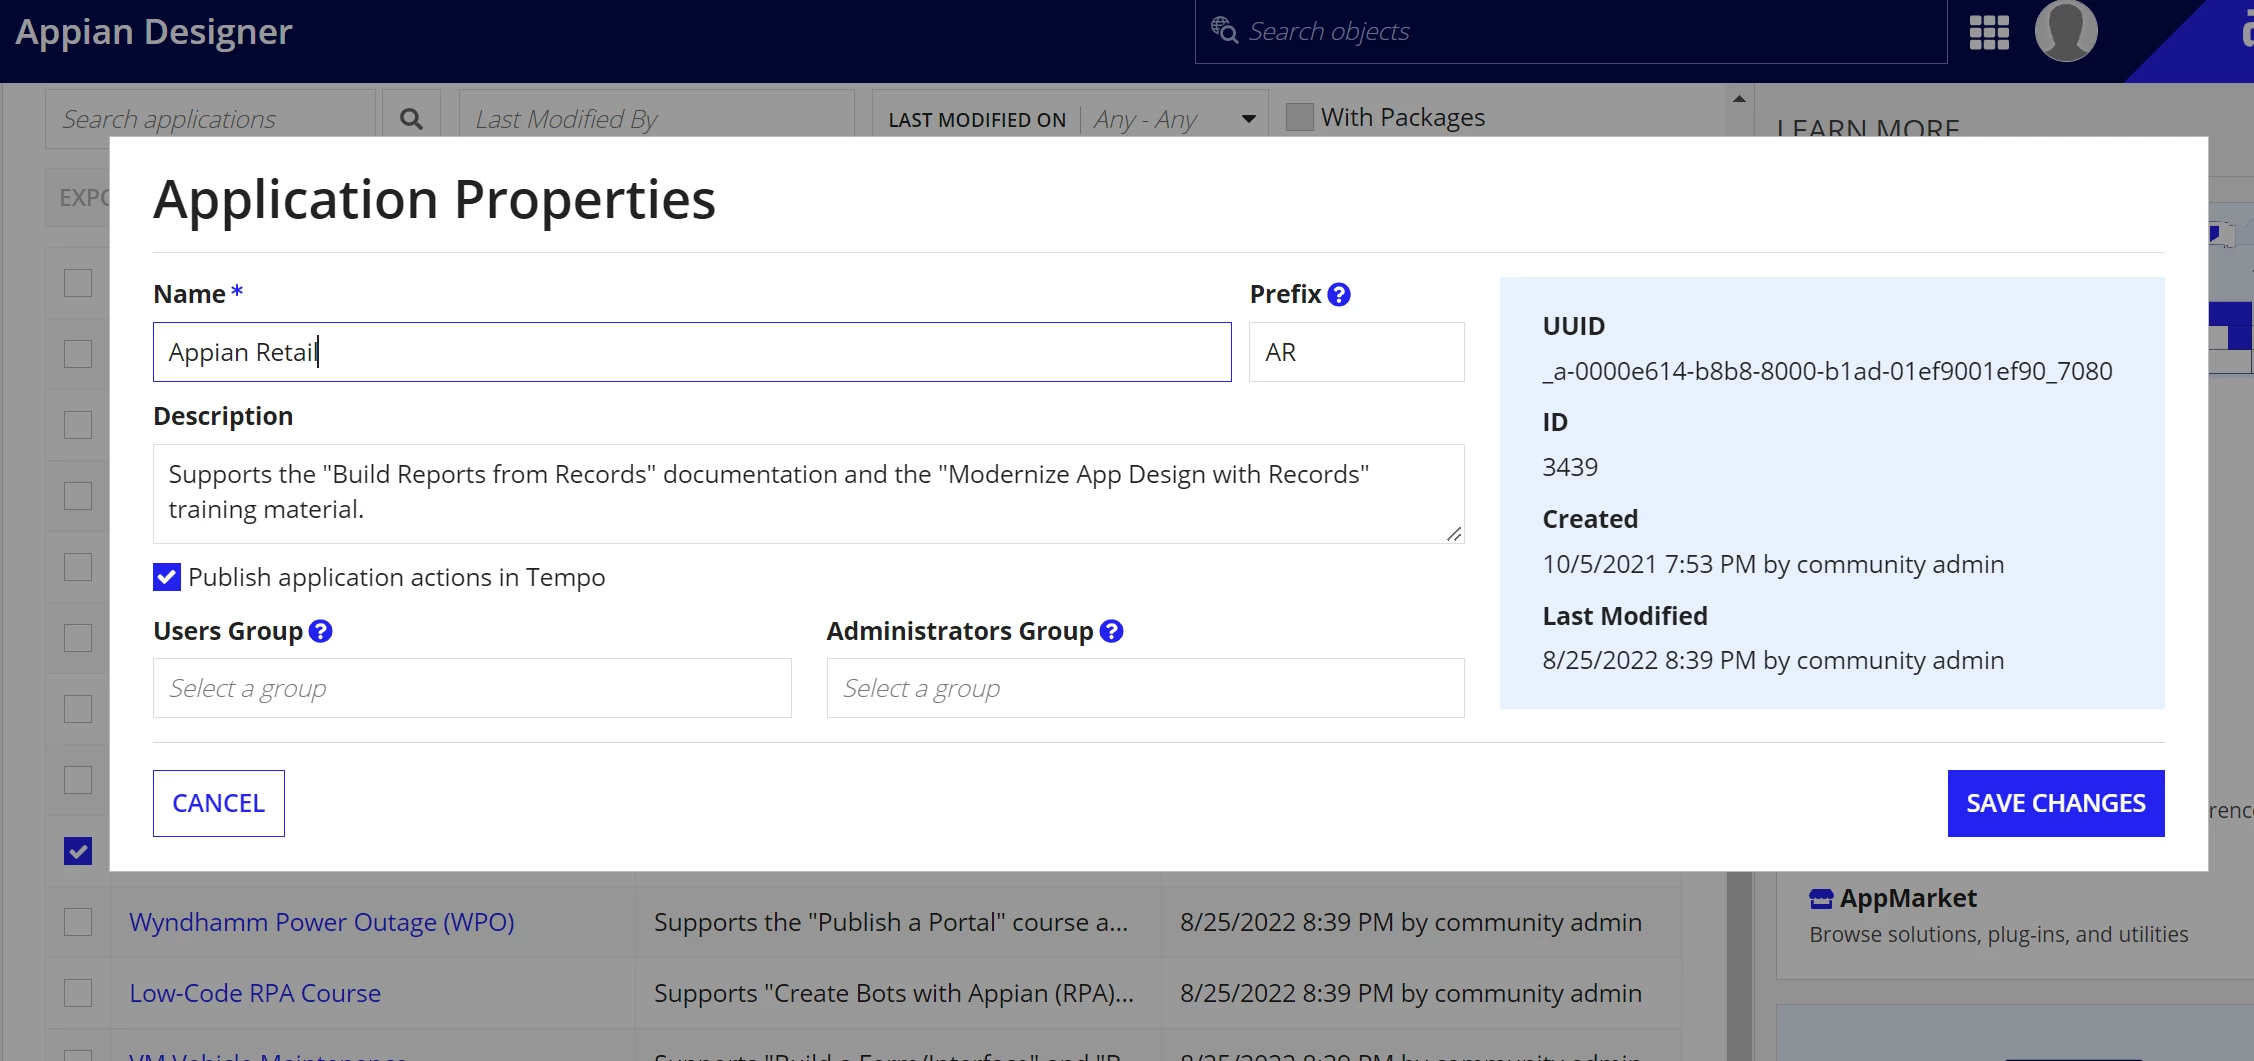The image size is (2254, 1061).
Task: Open the Low-Code RPA Course application
Action: click(x=255, y=993)
